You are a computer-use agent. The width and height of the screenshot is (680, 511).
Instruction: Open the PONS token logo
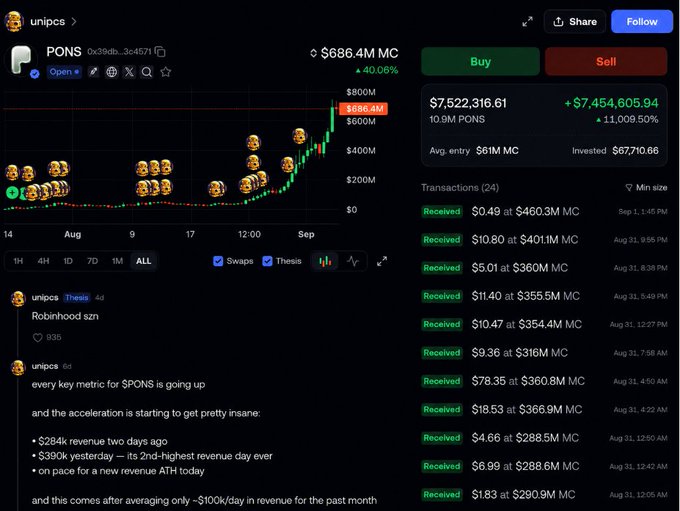(x=20, y=60)
